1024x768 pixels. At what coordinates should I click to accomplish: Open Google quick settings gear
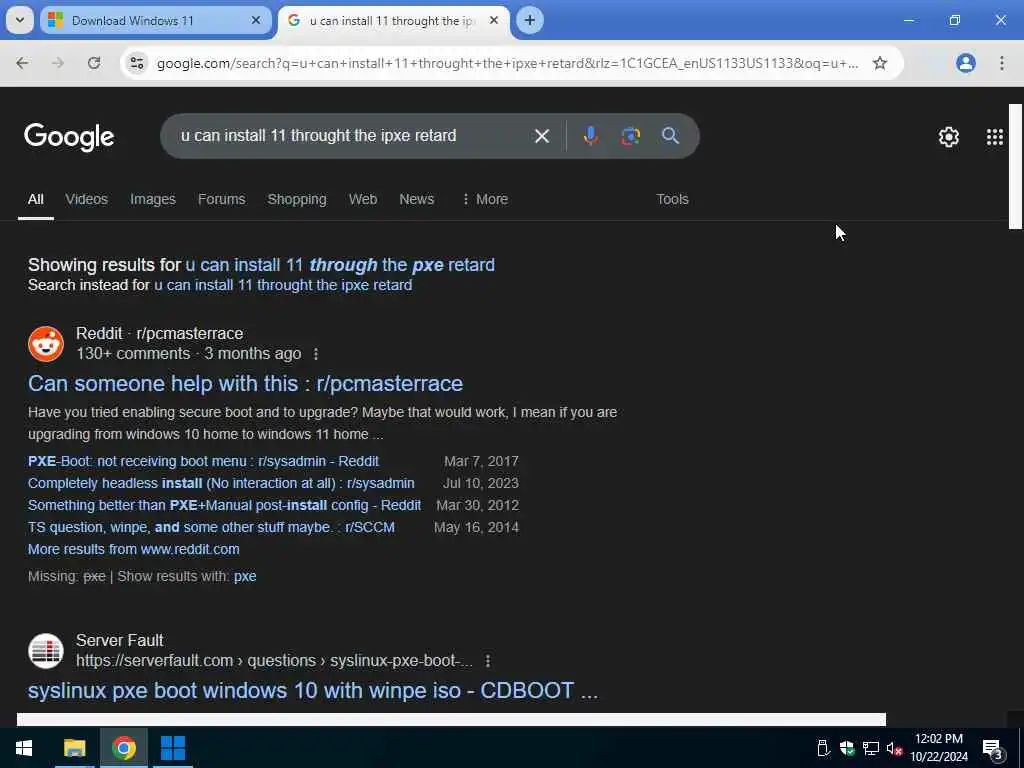pos(949,137)
